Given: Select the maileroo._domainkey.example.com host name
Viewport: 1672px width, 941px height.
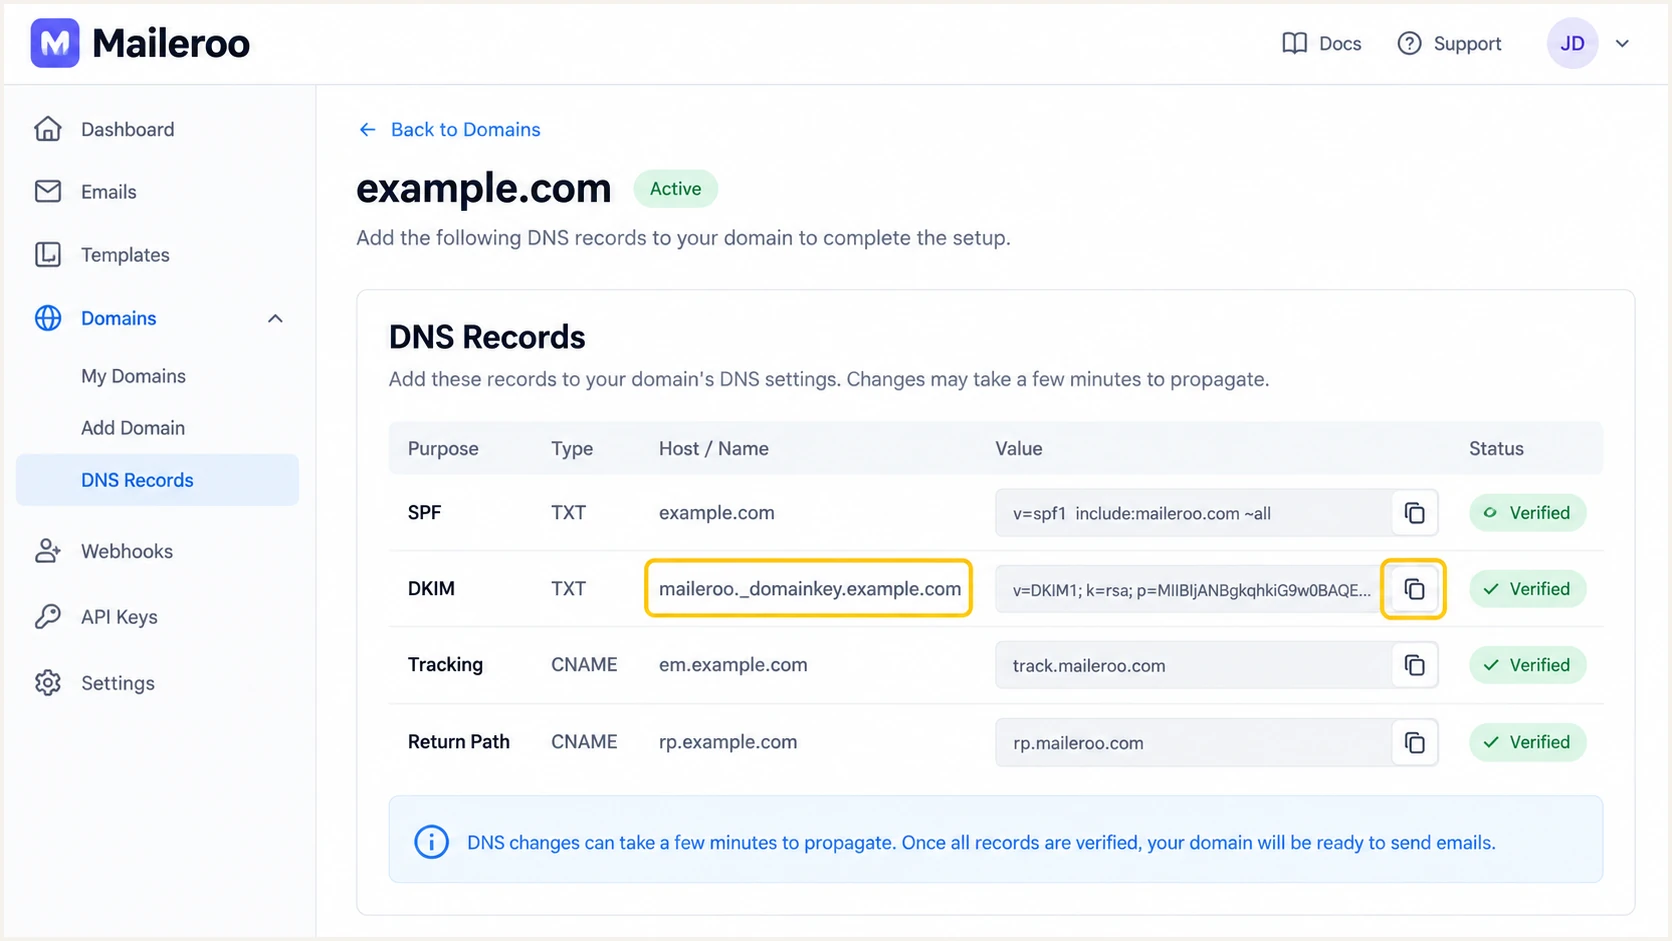Looking at the screenshot, I should tap(809, 588).
